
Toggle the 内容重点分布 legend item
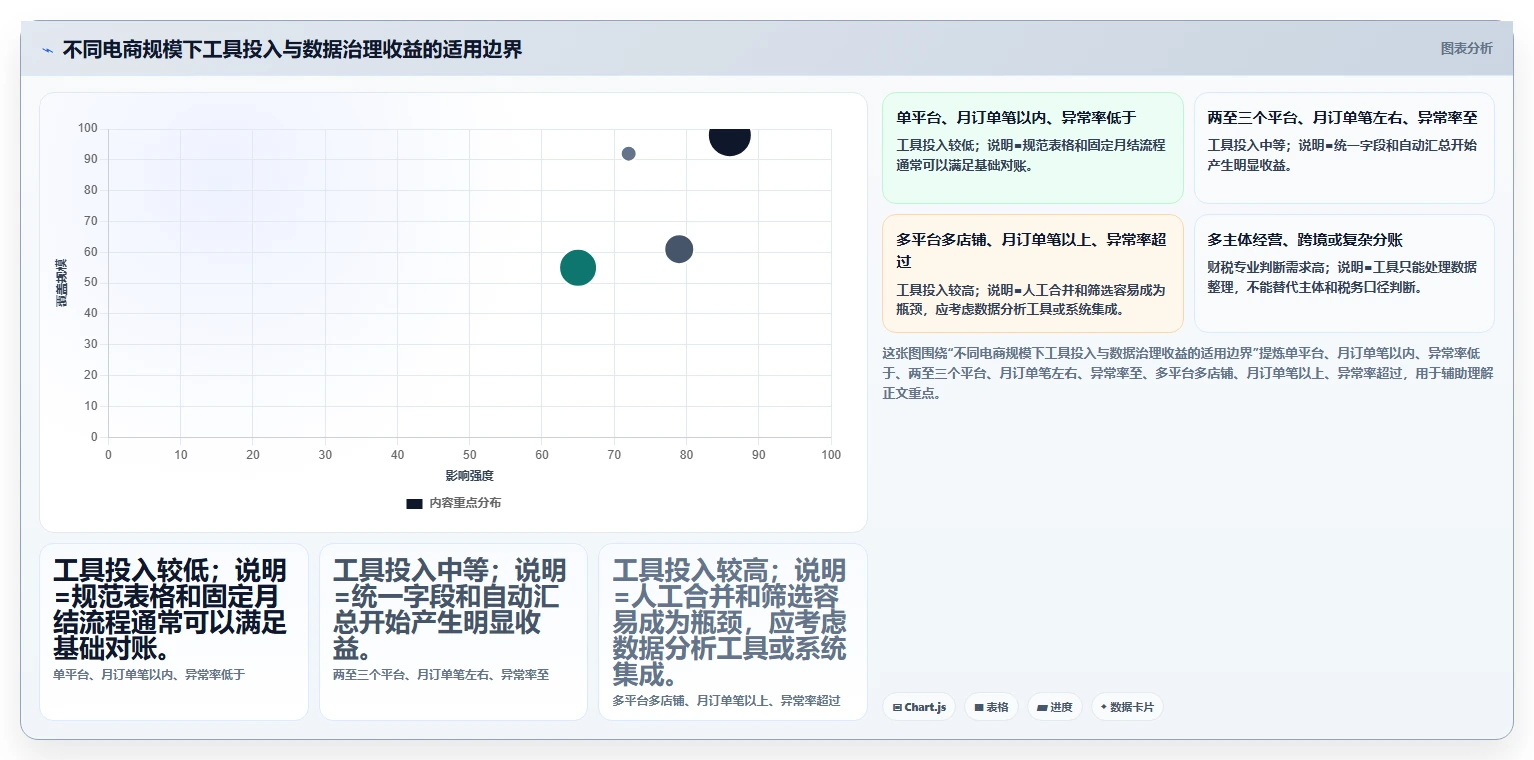(453, 503)
